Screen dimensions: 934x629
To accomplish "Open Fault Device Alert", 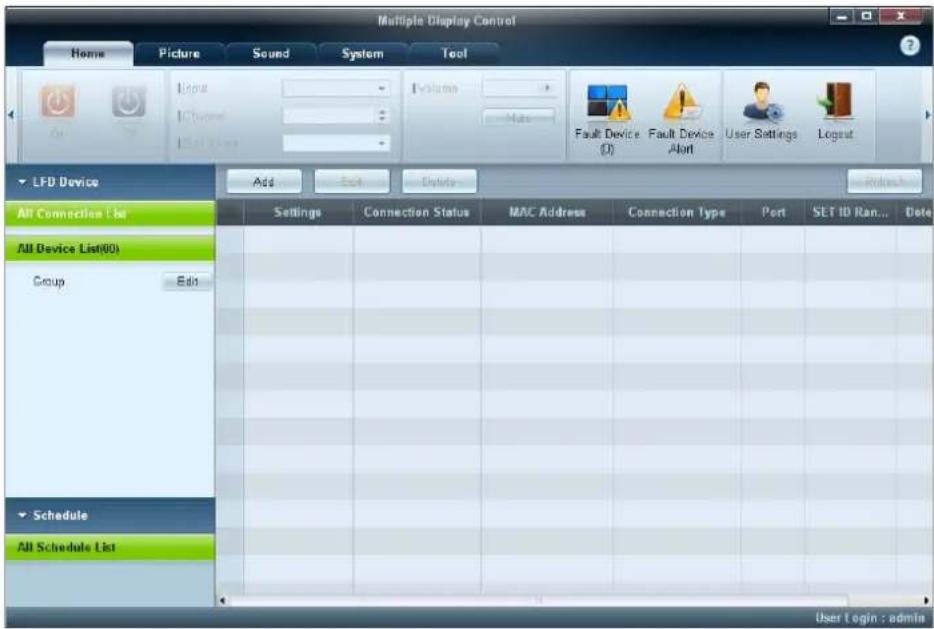I will pos(681,103).
